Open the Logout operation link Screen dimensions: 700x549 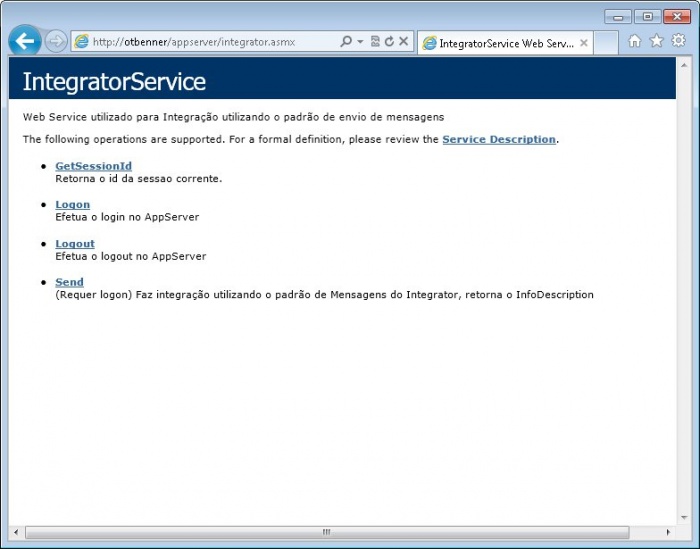(75, 244)
